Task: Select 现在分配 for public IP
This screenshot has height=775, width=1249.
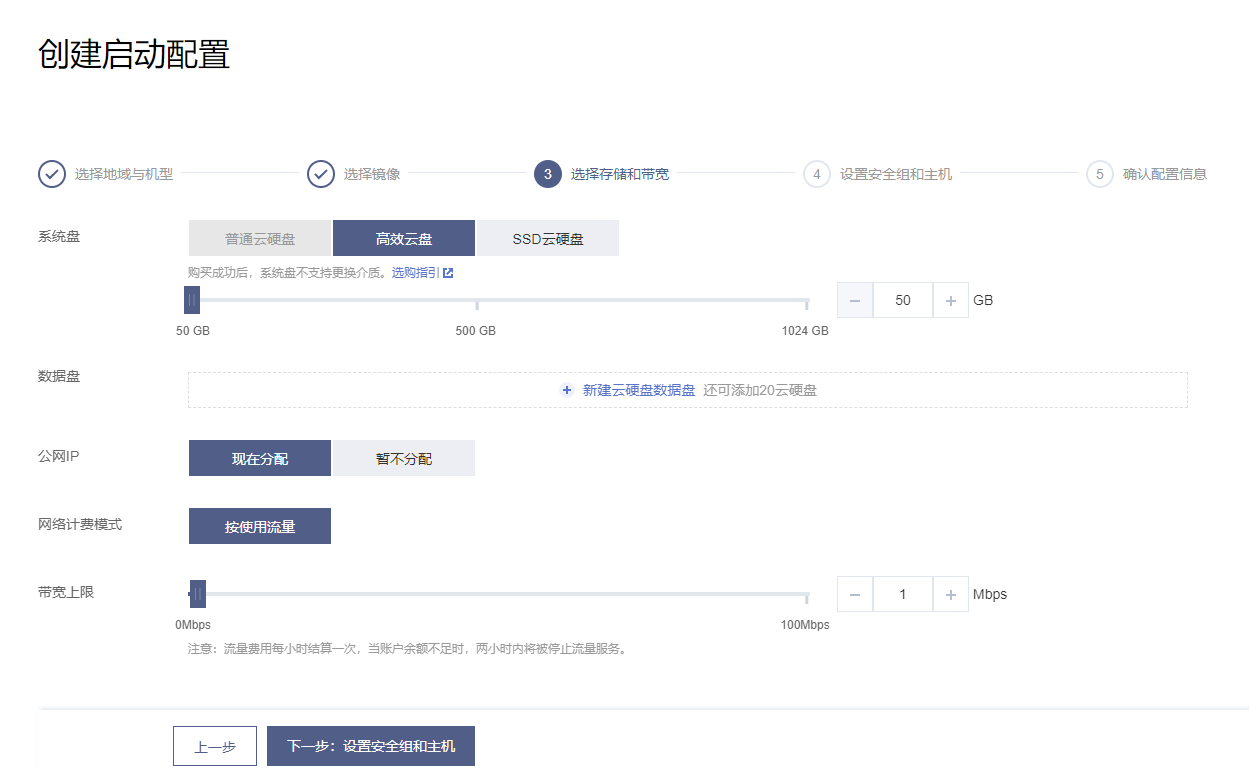Action: coord(260,458)
